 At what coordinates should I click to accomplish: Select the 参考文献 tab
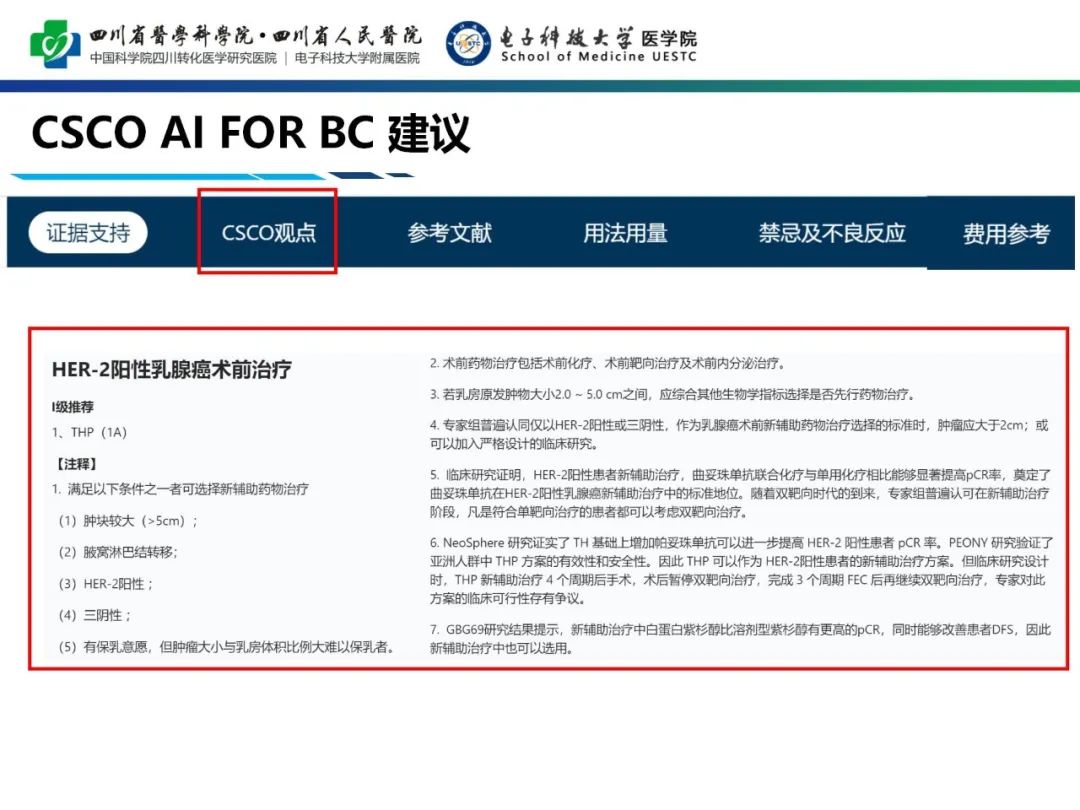(x=449, y=233)
